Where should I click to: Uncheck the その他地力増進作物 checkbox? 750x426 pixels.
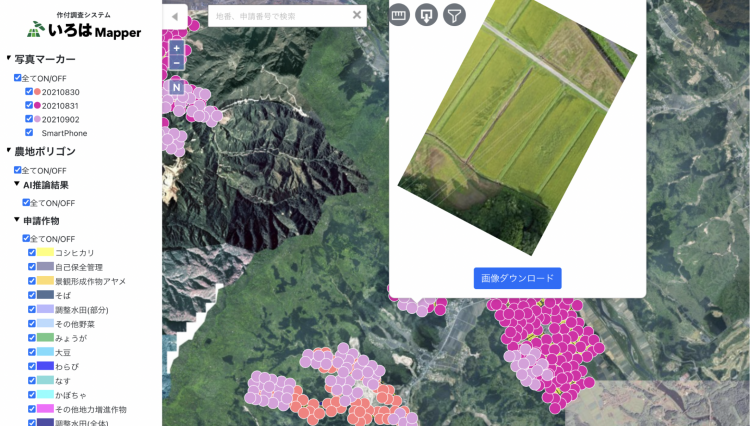click(32, 409)
